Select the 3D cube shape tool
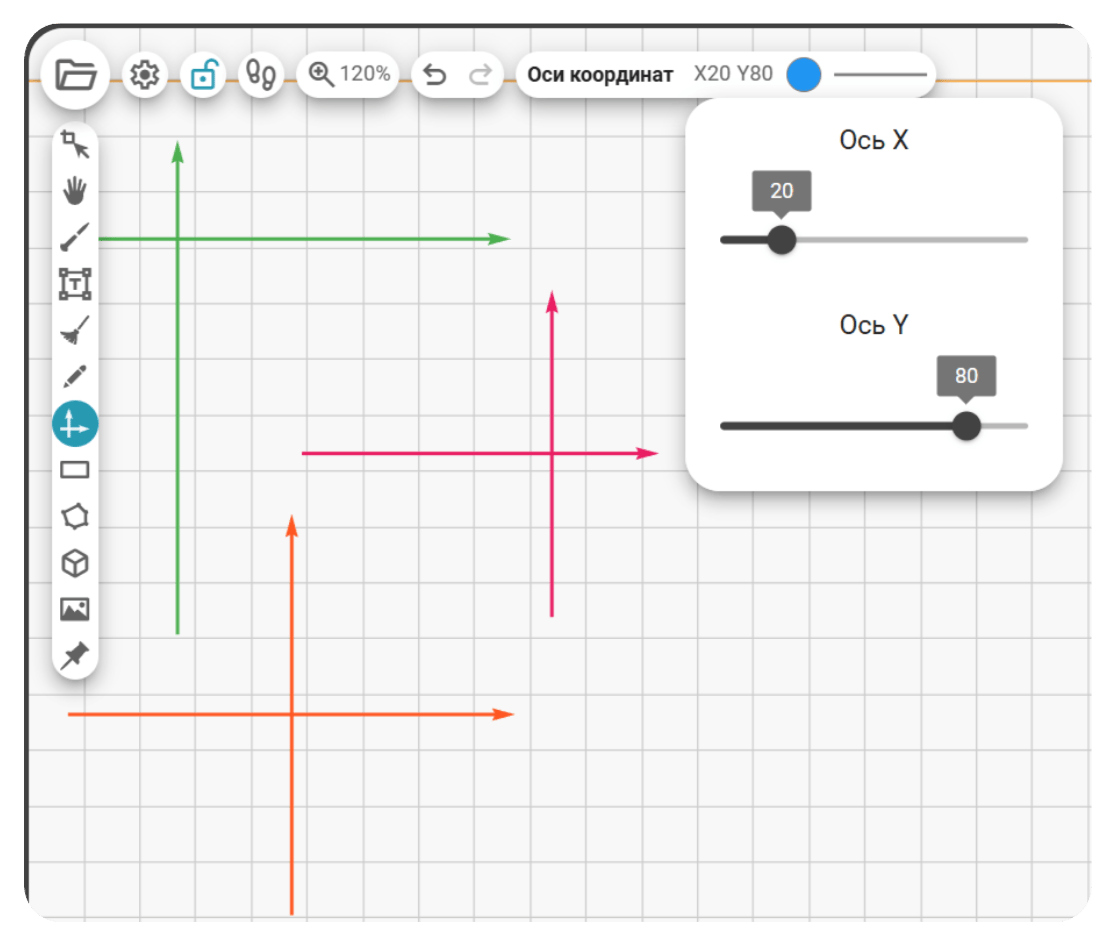This screenshot has width=1116, height=938. [x=75, y=563]
